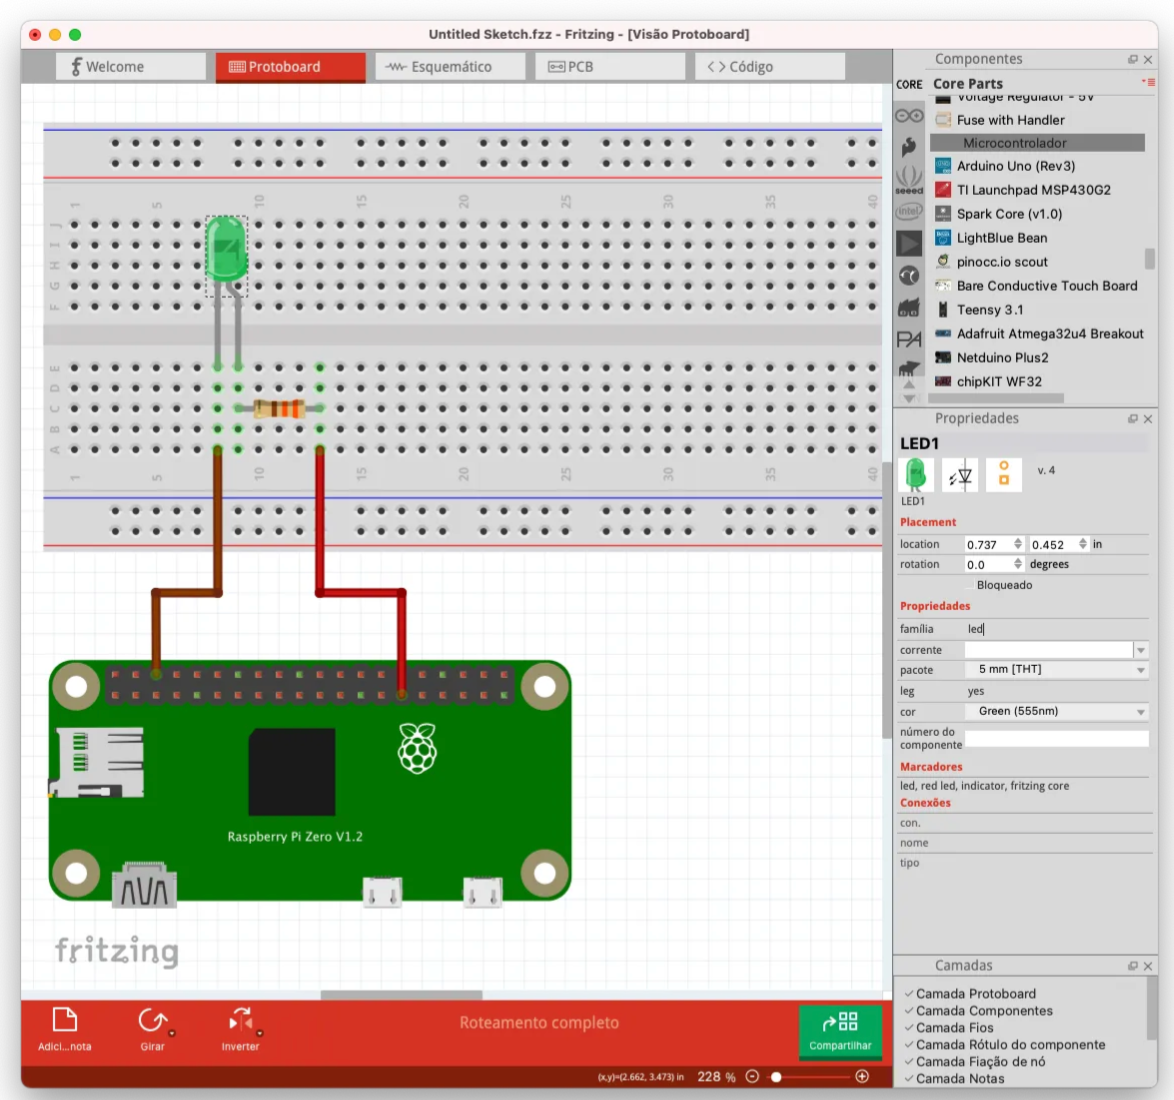The image size is (1174, 1100).
Task: Switch to the Protoboard tab
Action: point(291,67)
